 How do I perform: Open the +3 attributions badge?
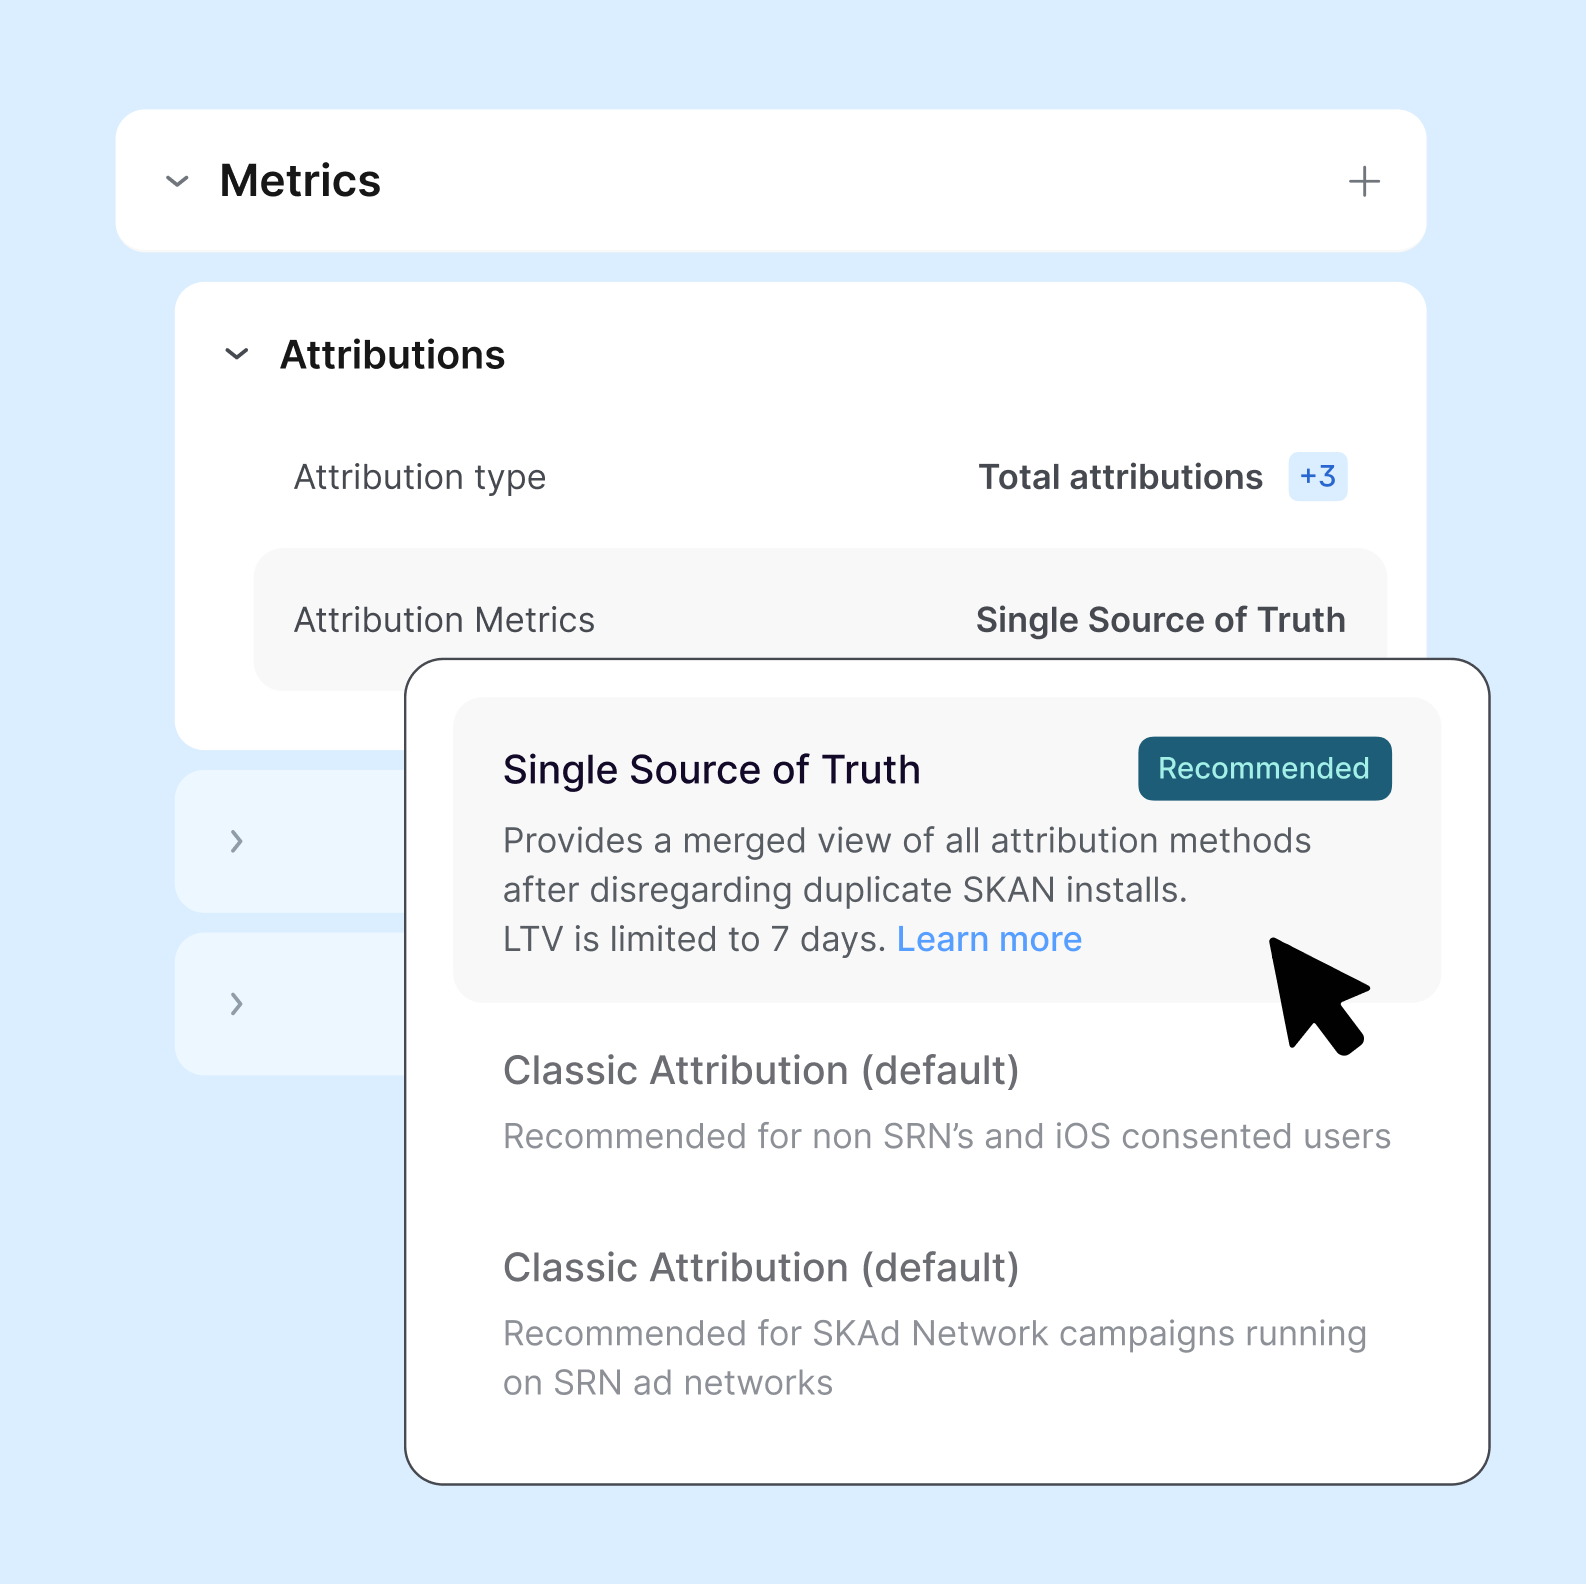click(1317, 477)
